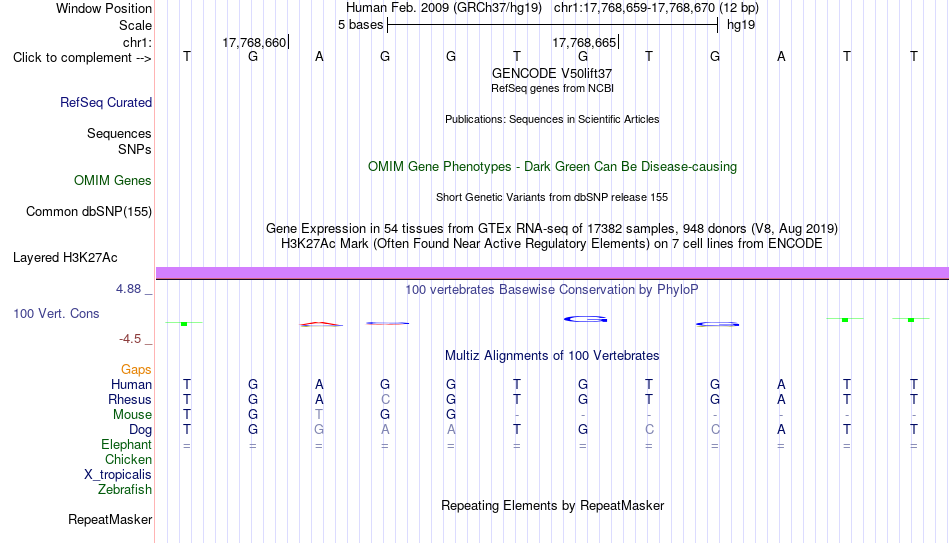Click the GENCODE V50lift37 track title

(552, 73)
